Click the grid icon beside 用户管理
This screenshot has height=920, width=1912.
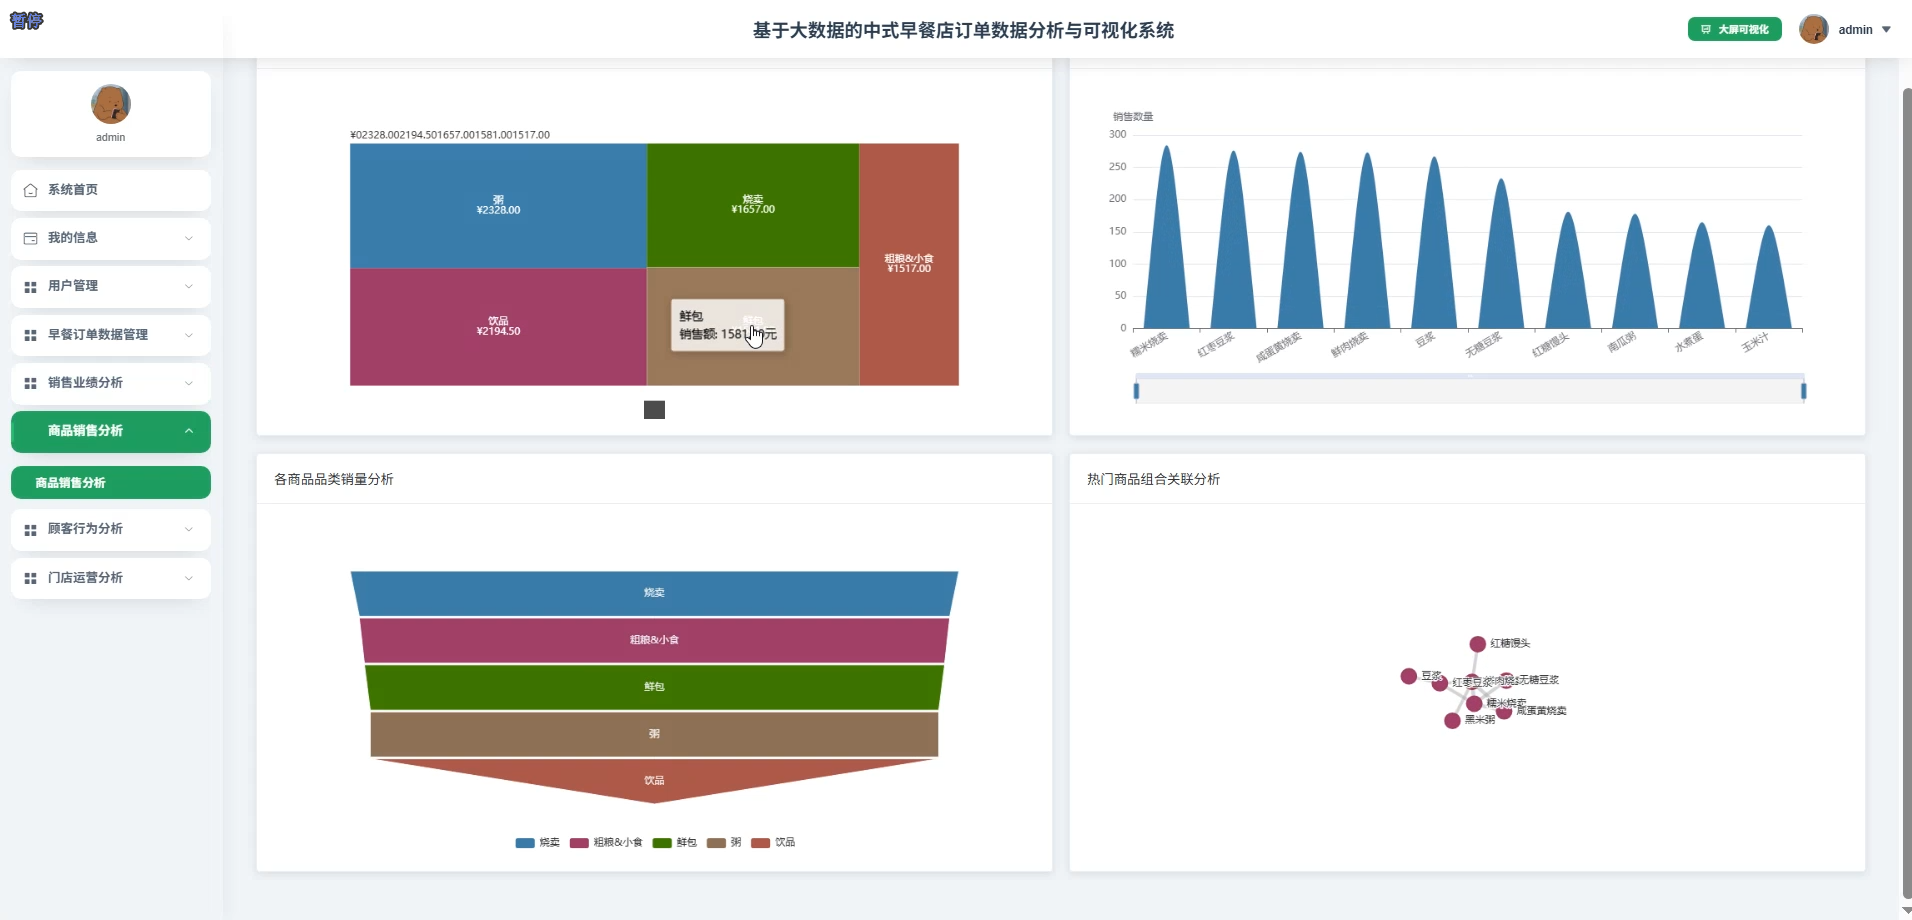click(x=30, y=287)
